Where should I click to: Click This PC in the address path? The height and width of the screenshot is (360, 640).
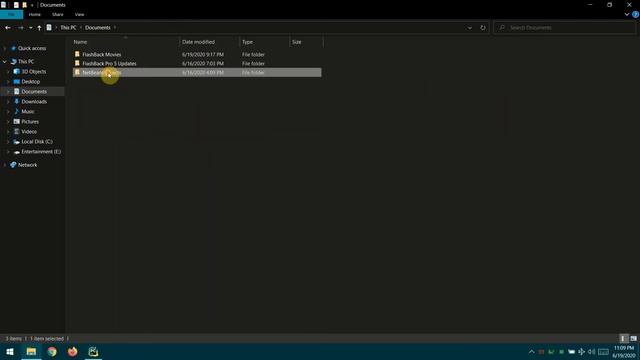68,28
